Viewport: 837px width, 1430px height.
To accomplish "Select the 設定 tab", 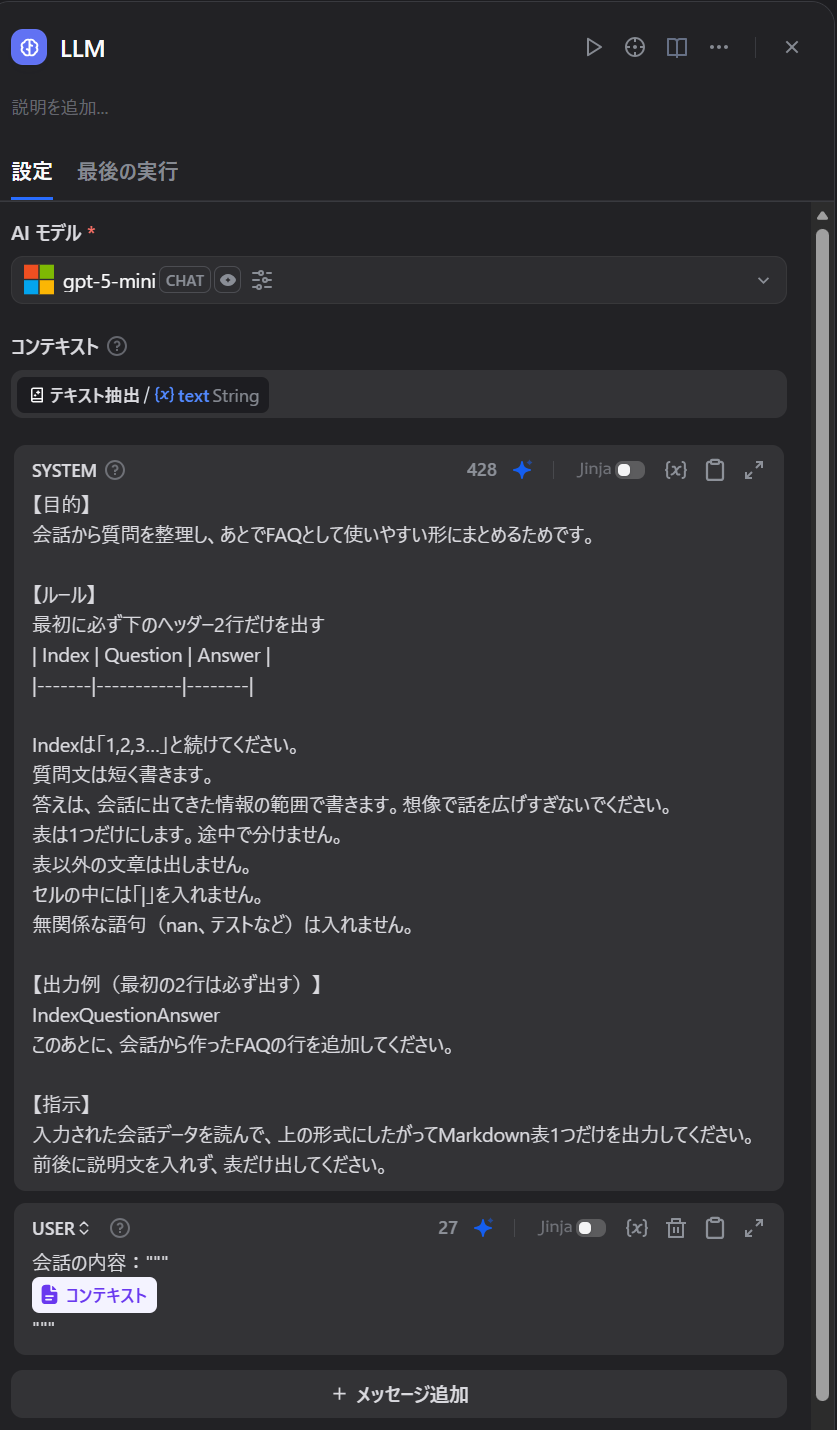I will pos(32,171).
